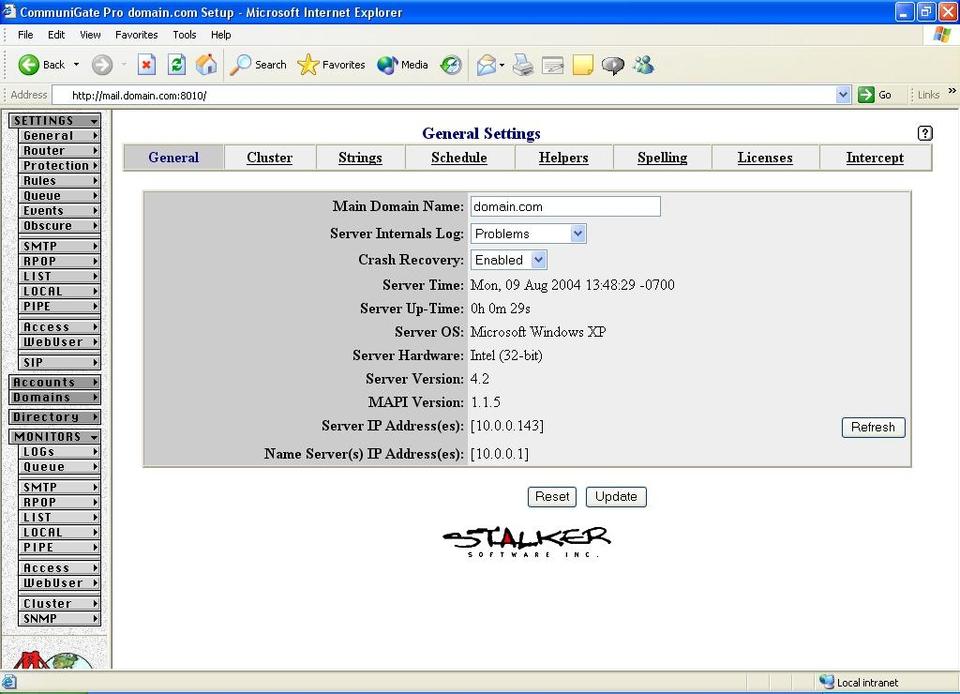The width and height of the screenshot is (960, 694).
Task: Expand the address bar URL dropdown
Action: click(x=843, y=95)
